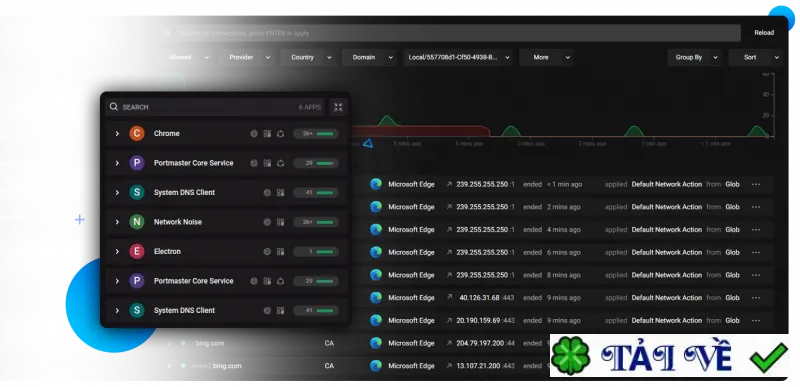Screen dimensions: 800x387
Task: Click the CA country code beside www2.bing.com
Action: click(329, 366)
